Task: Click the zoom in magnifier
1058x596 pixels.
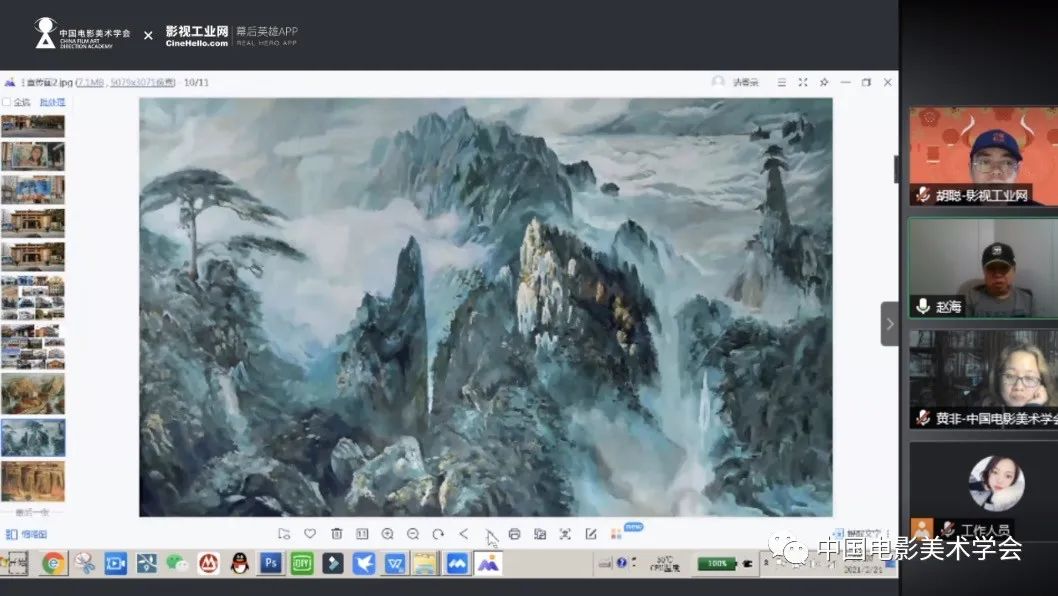Action: click(387, 534)
